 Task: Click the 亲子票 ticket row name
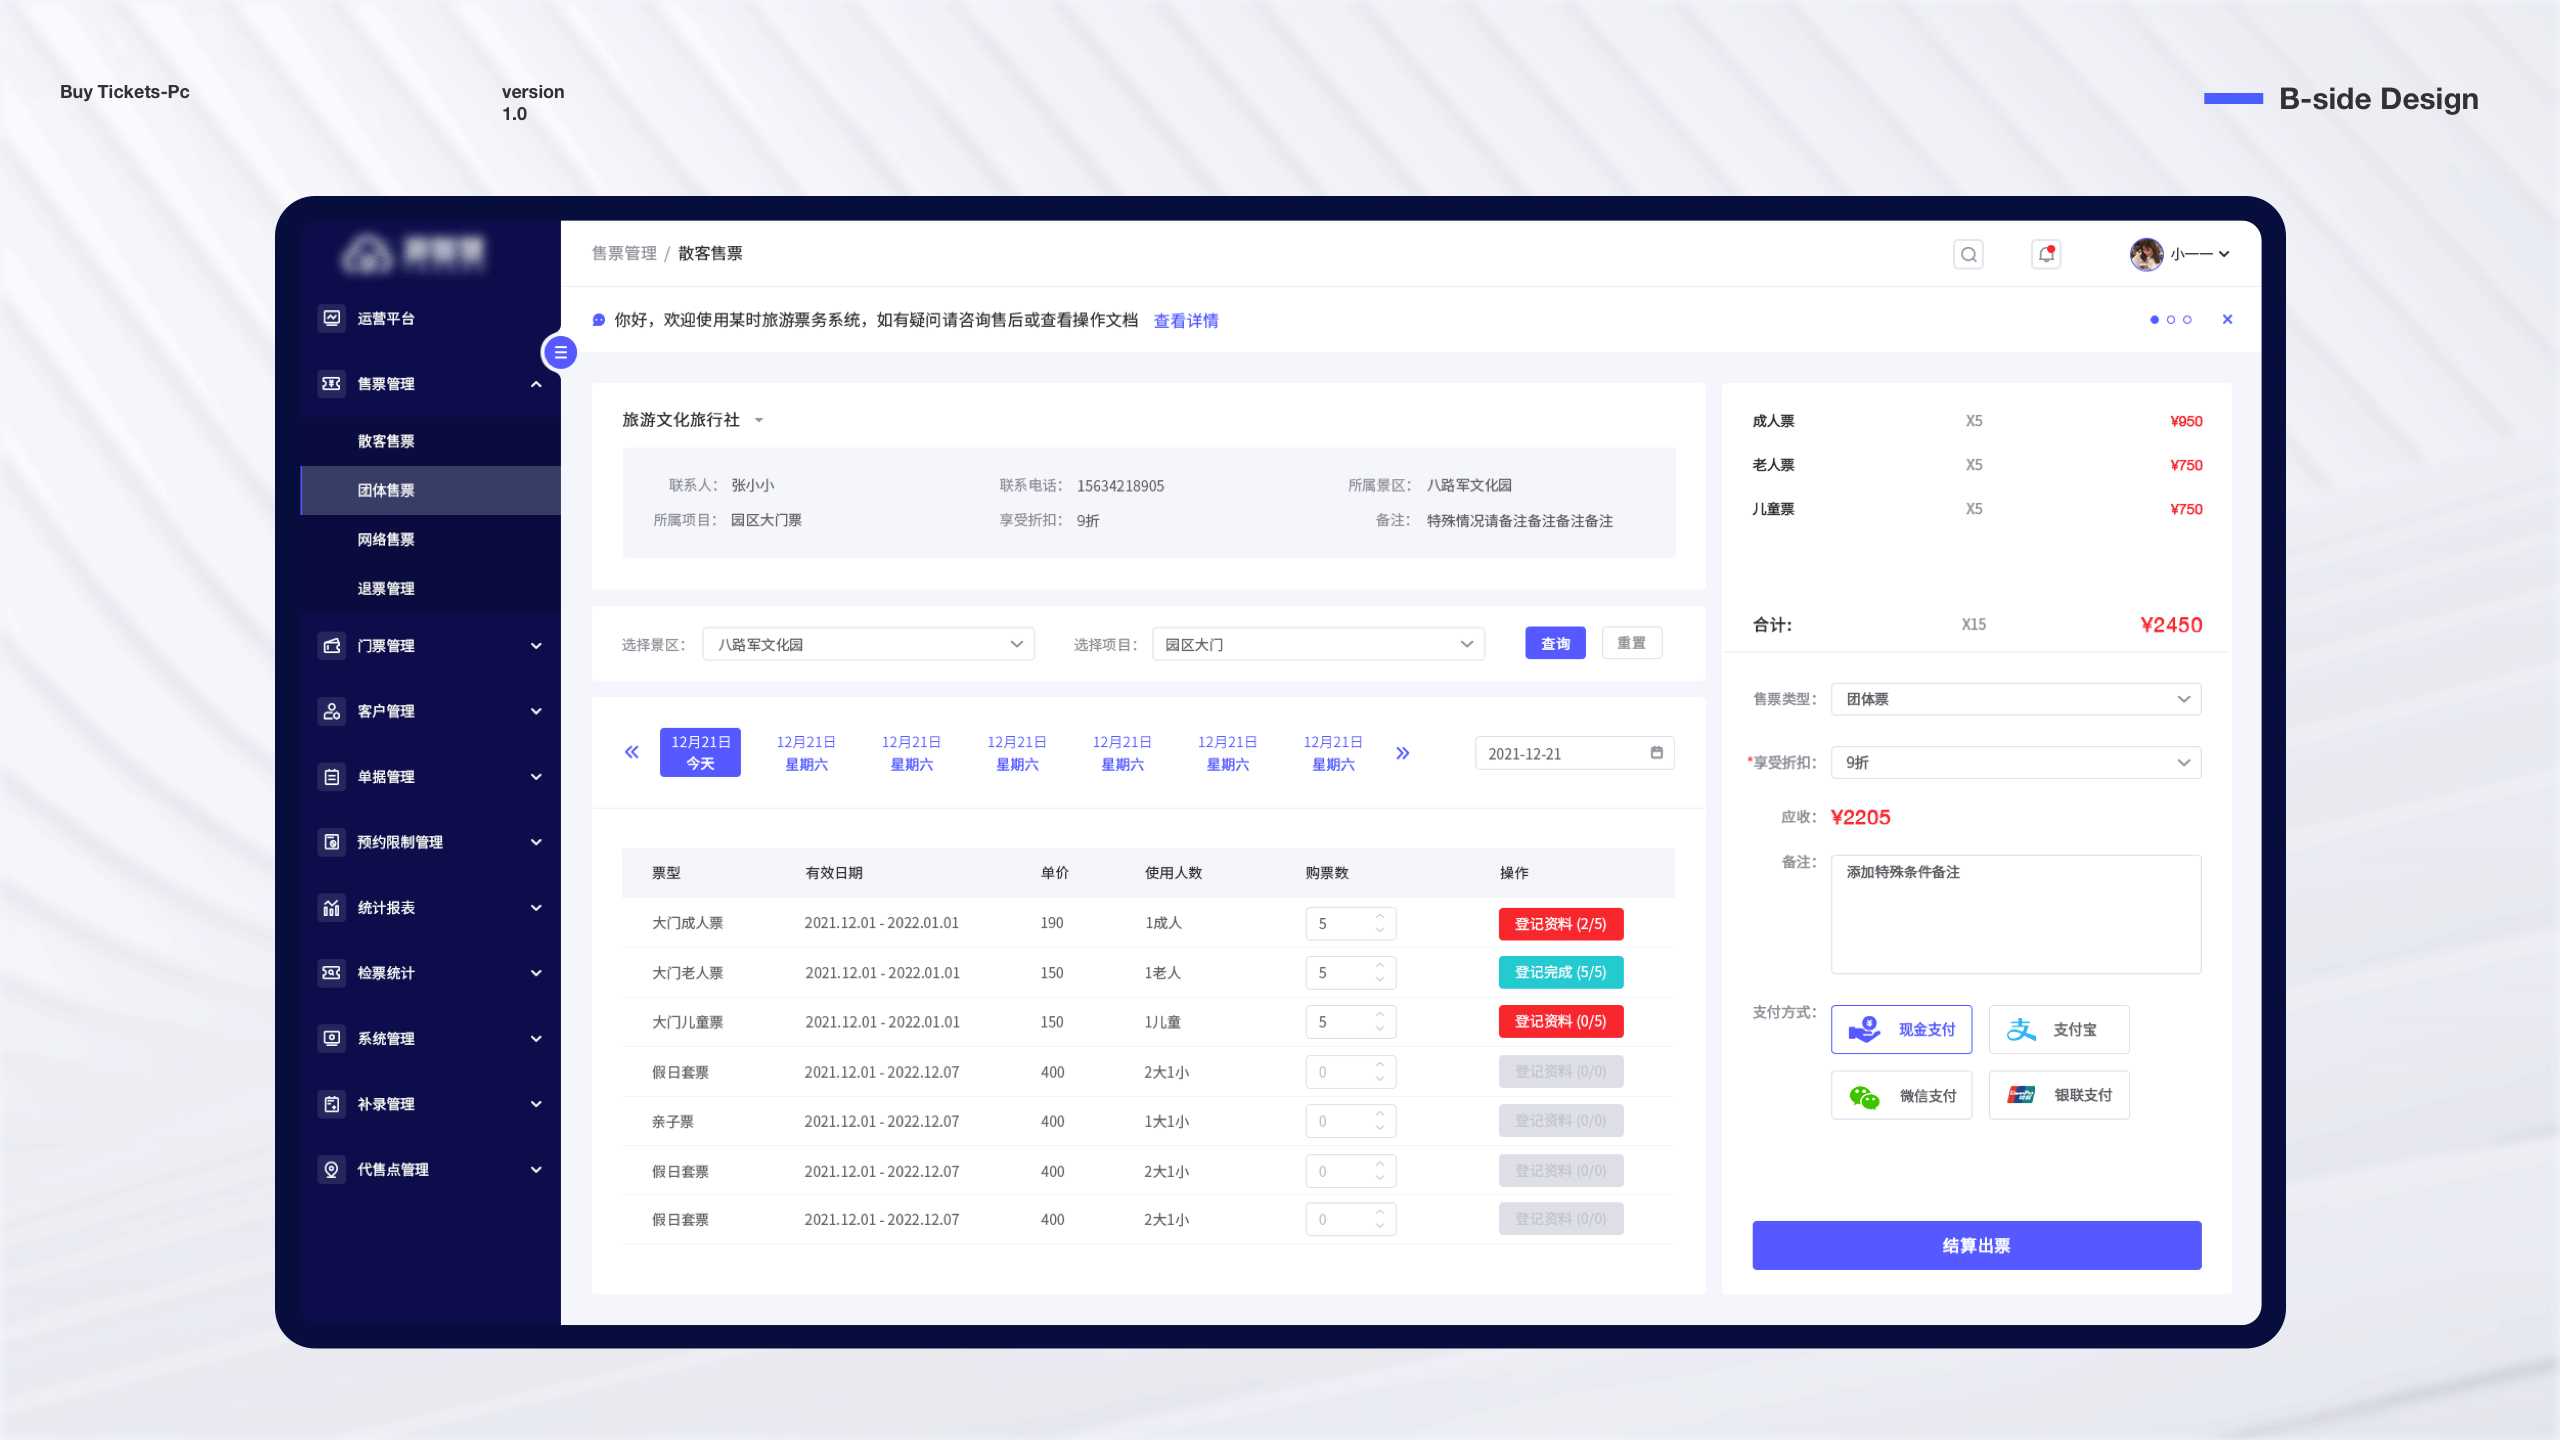coord(673,1121)
